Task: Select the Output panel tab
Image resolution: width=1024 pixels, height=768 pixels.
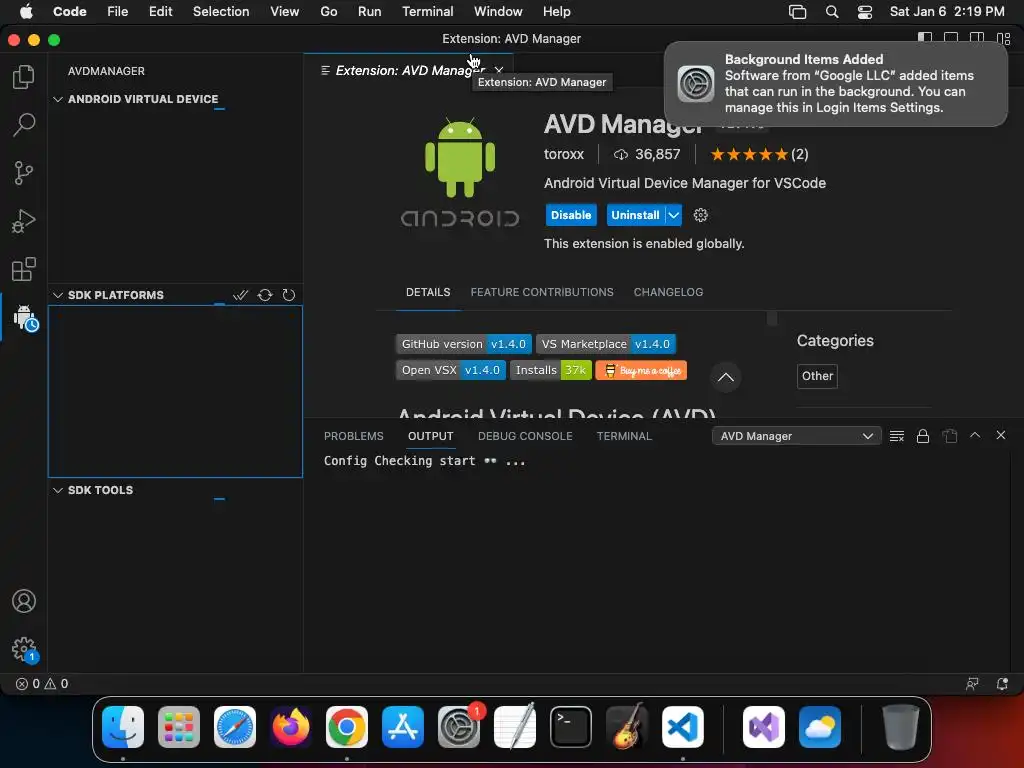Action: (x=430, y=436)
